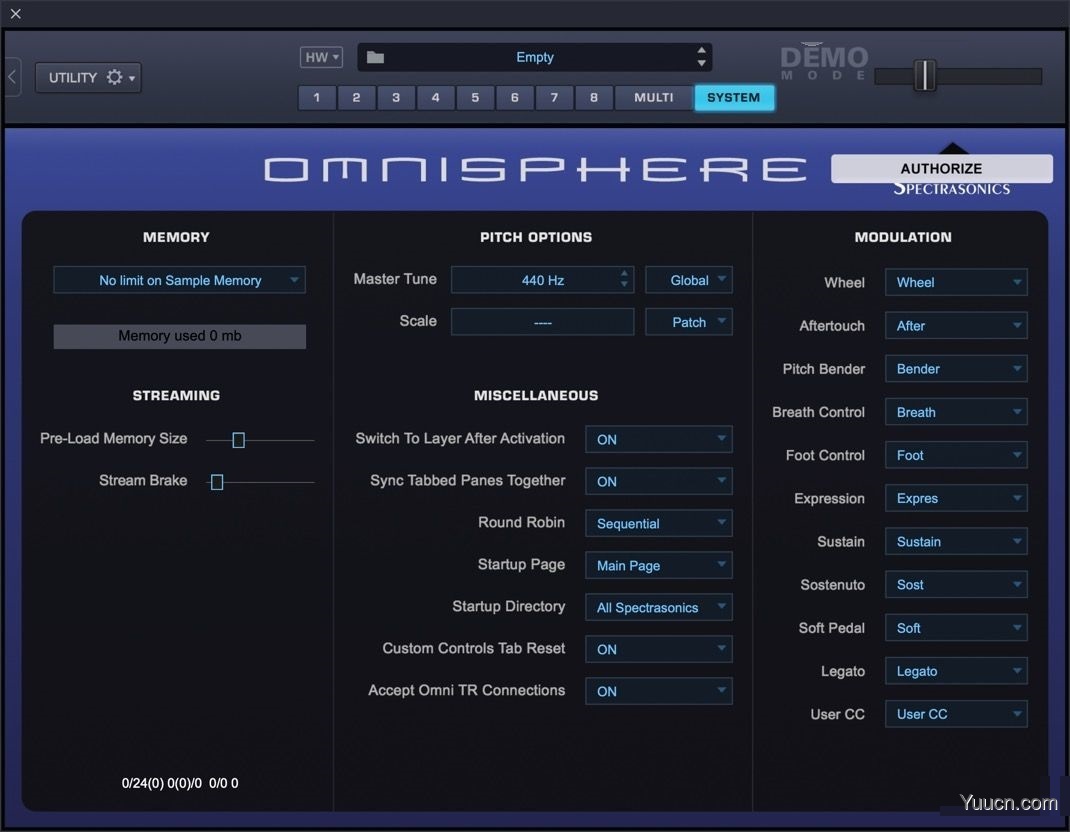Click the AUTHORIZE button
The height and width of the screenshot is (832, 1070).
940,168
